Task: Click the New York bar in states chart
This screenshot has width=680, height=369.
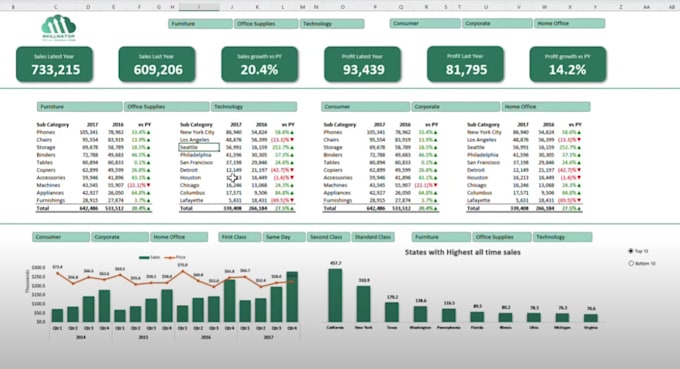Action: point(364,304)
